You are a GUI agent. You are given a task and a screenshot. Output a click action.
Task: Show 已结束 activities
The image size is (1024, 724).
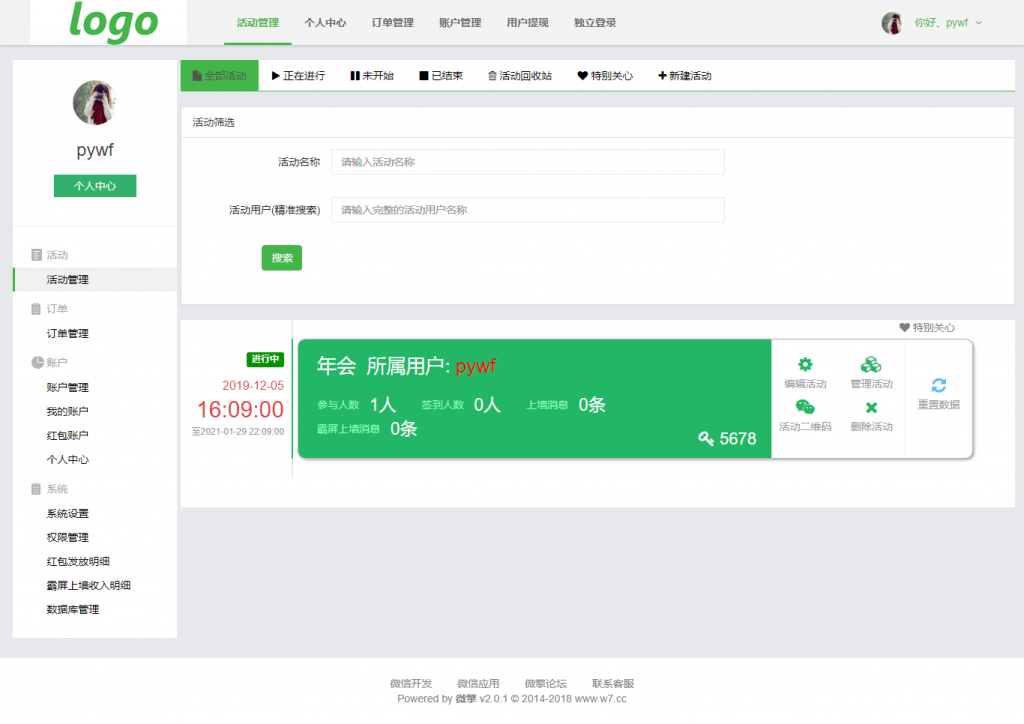441,76
